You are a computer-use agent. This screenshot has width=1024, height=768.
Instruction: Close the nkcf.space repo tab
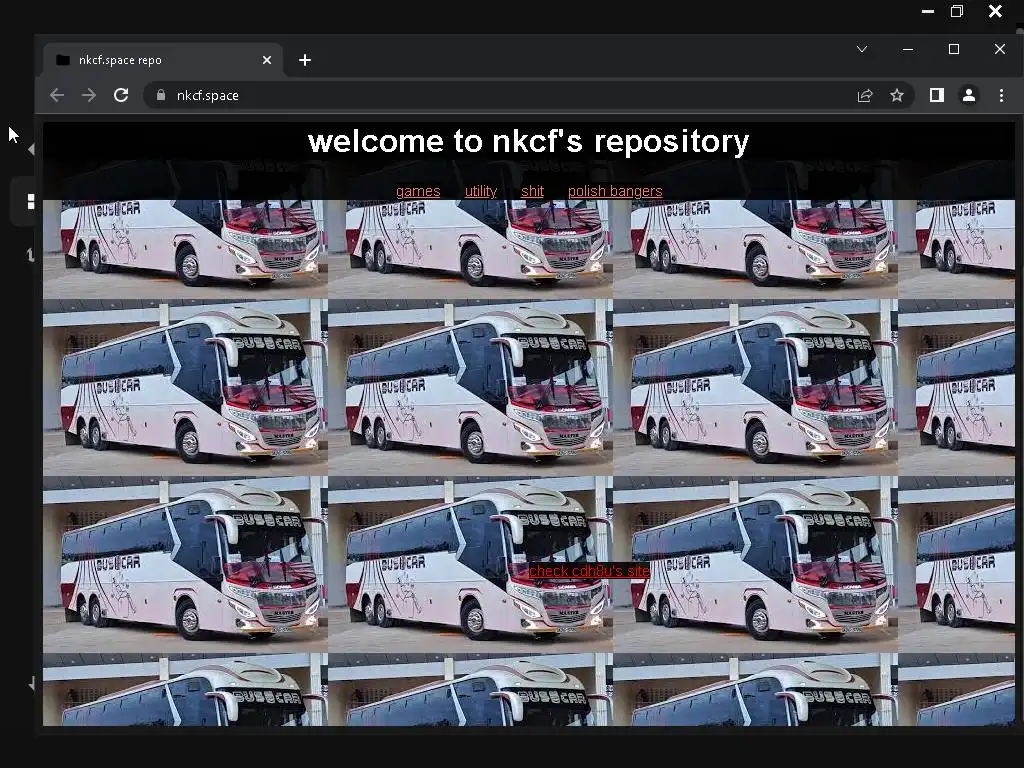[266, 60]
